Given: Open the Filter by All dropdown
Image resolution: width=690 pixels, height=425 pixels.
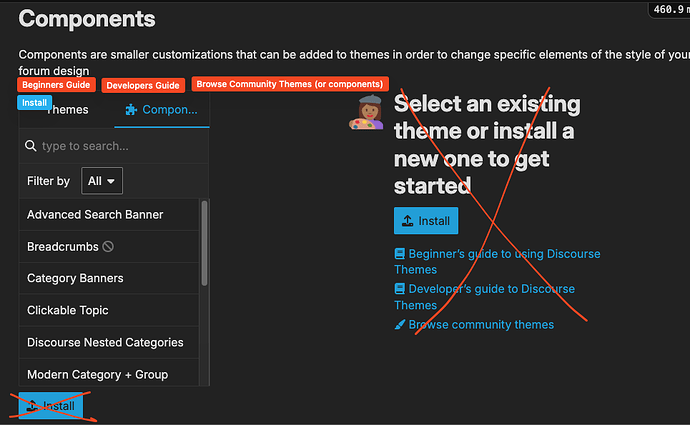Looking at the screenshot, I should point(102,181).
